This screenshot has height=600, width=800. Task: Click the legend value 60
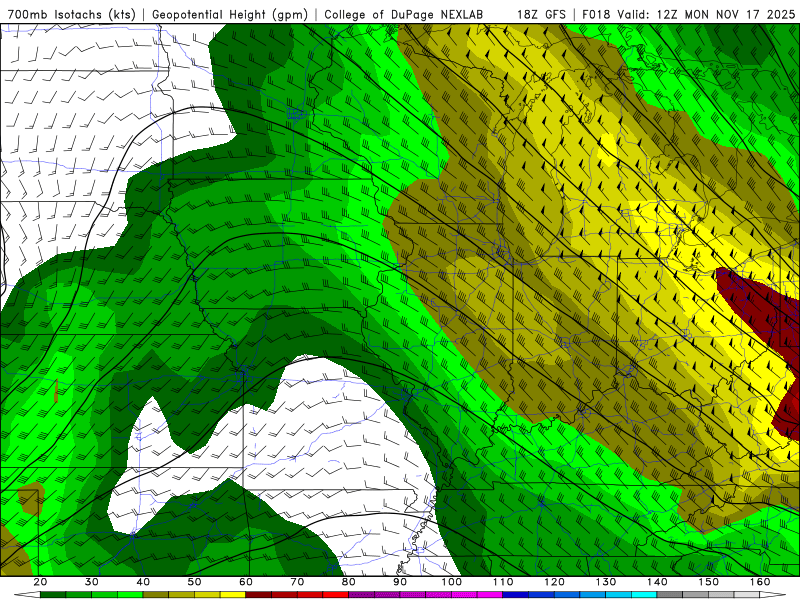tap(246, 582)
